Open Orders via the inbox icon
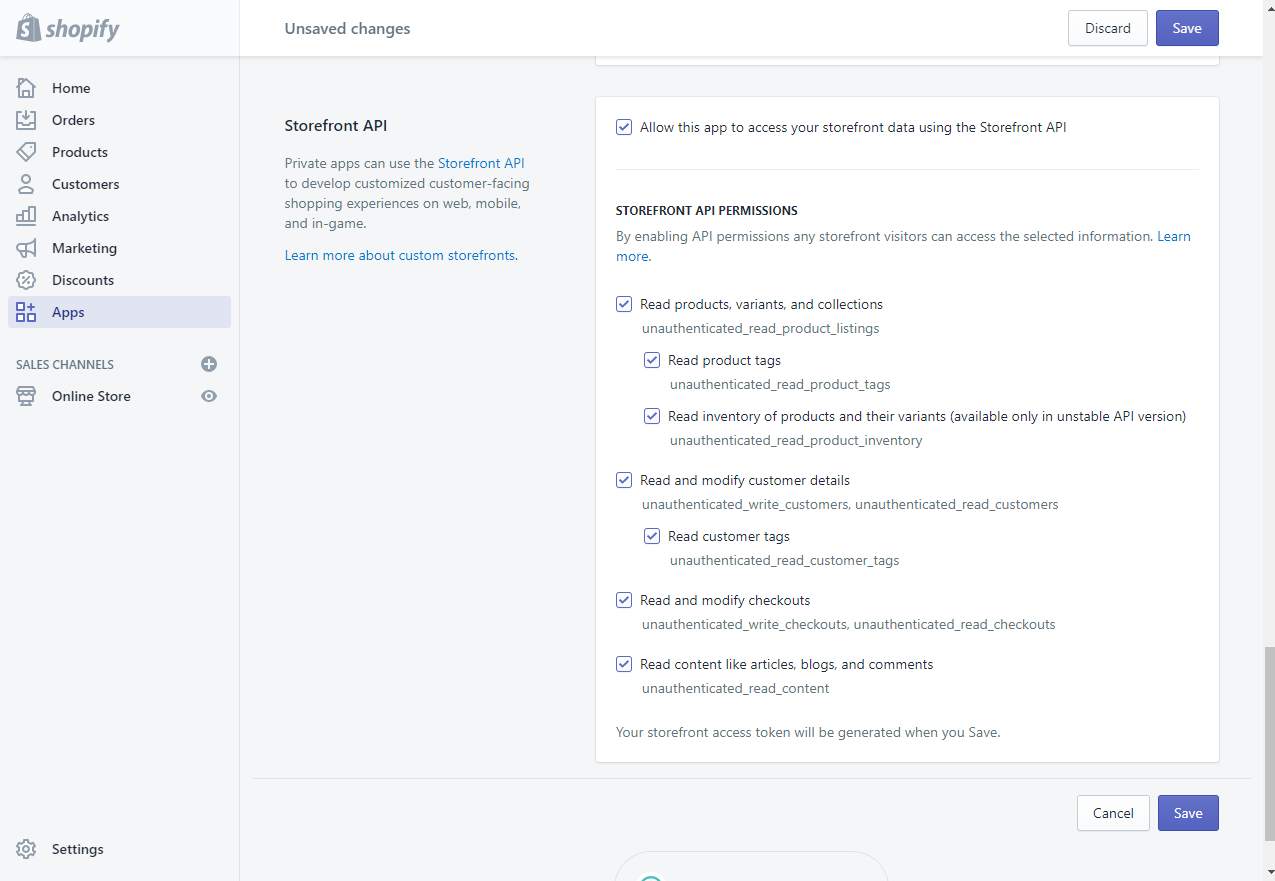This screenshot has height=881, width=1275. (26, 120)
